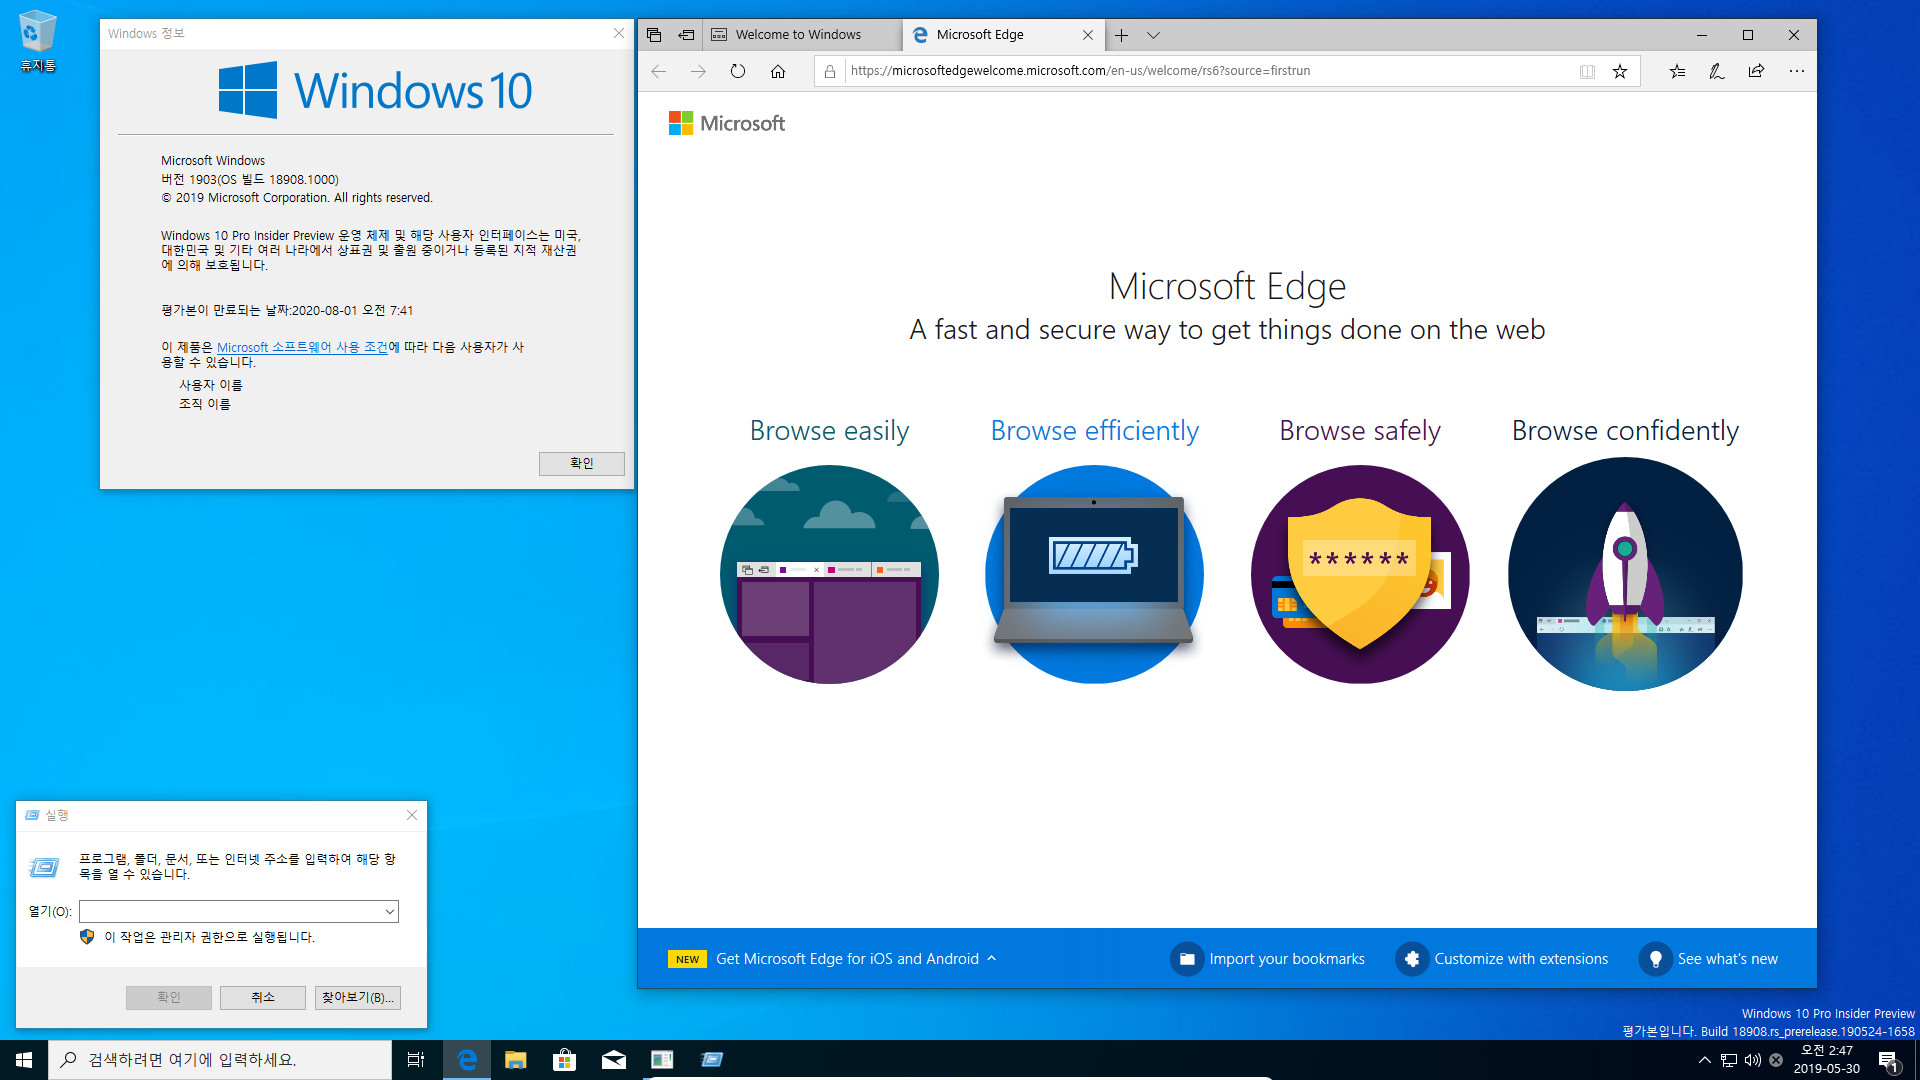Click the taskbar search box
Image resolution: width=1920 pixels, height=1080 pixels.
click(x=220, y=1060)
